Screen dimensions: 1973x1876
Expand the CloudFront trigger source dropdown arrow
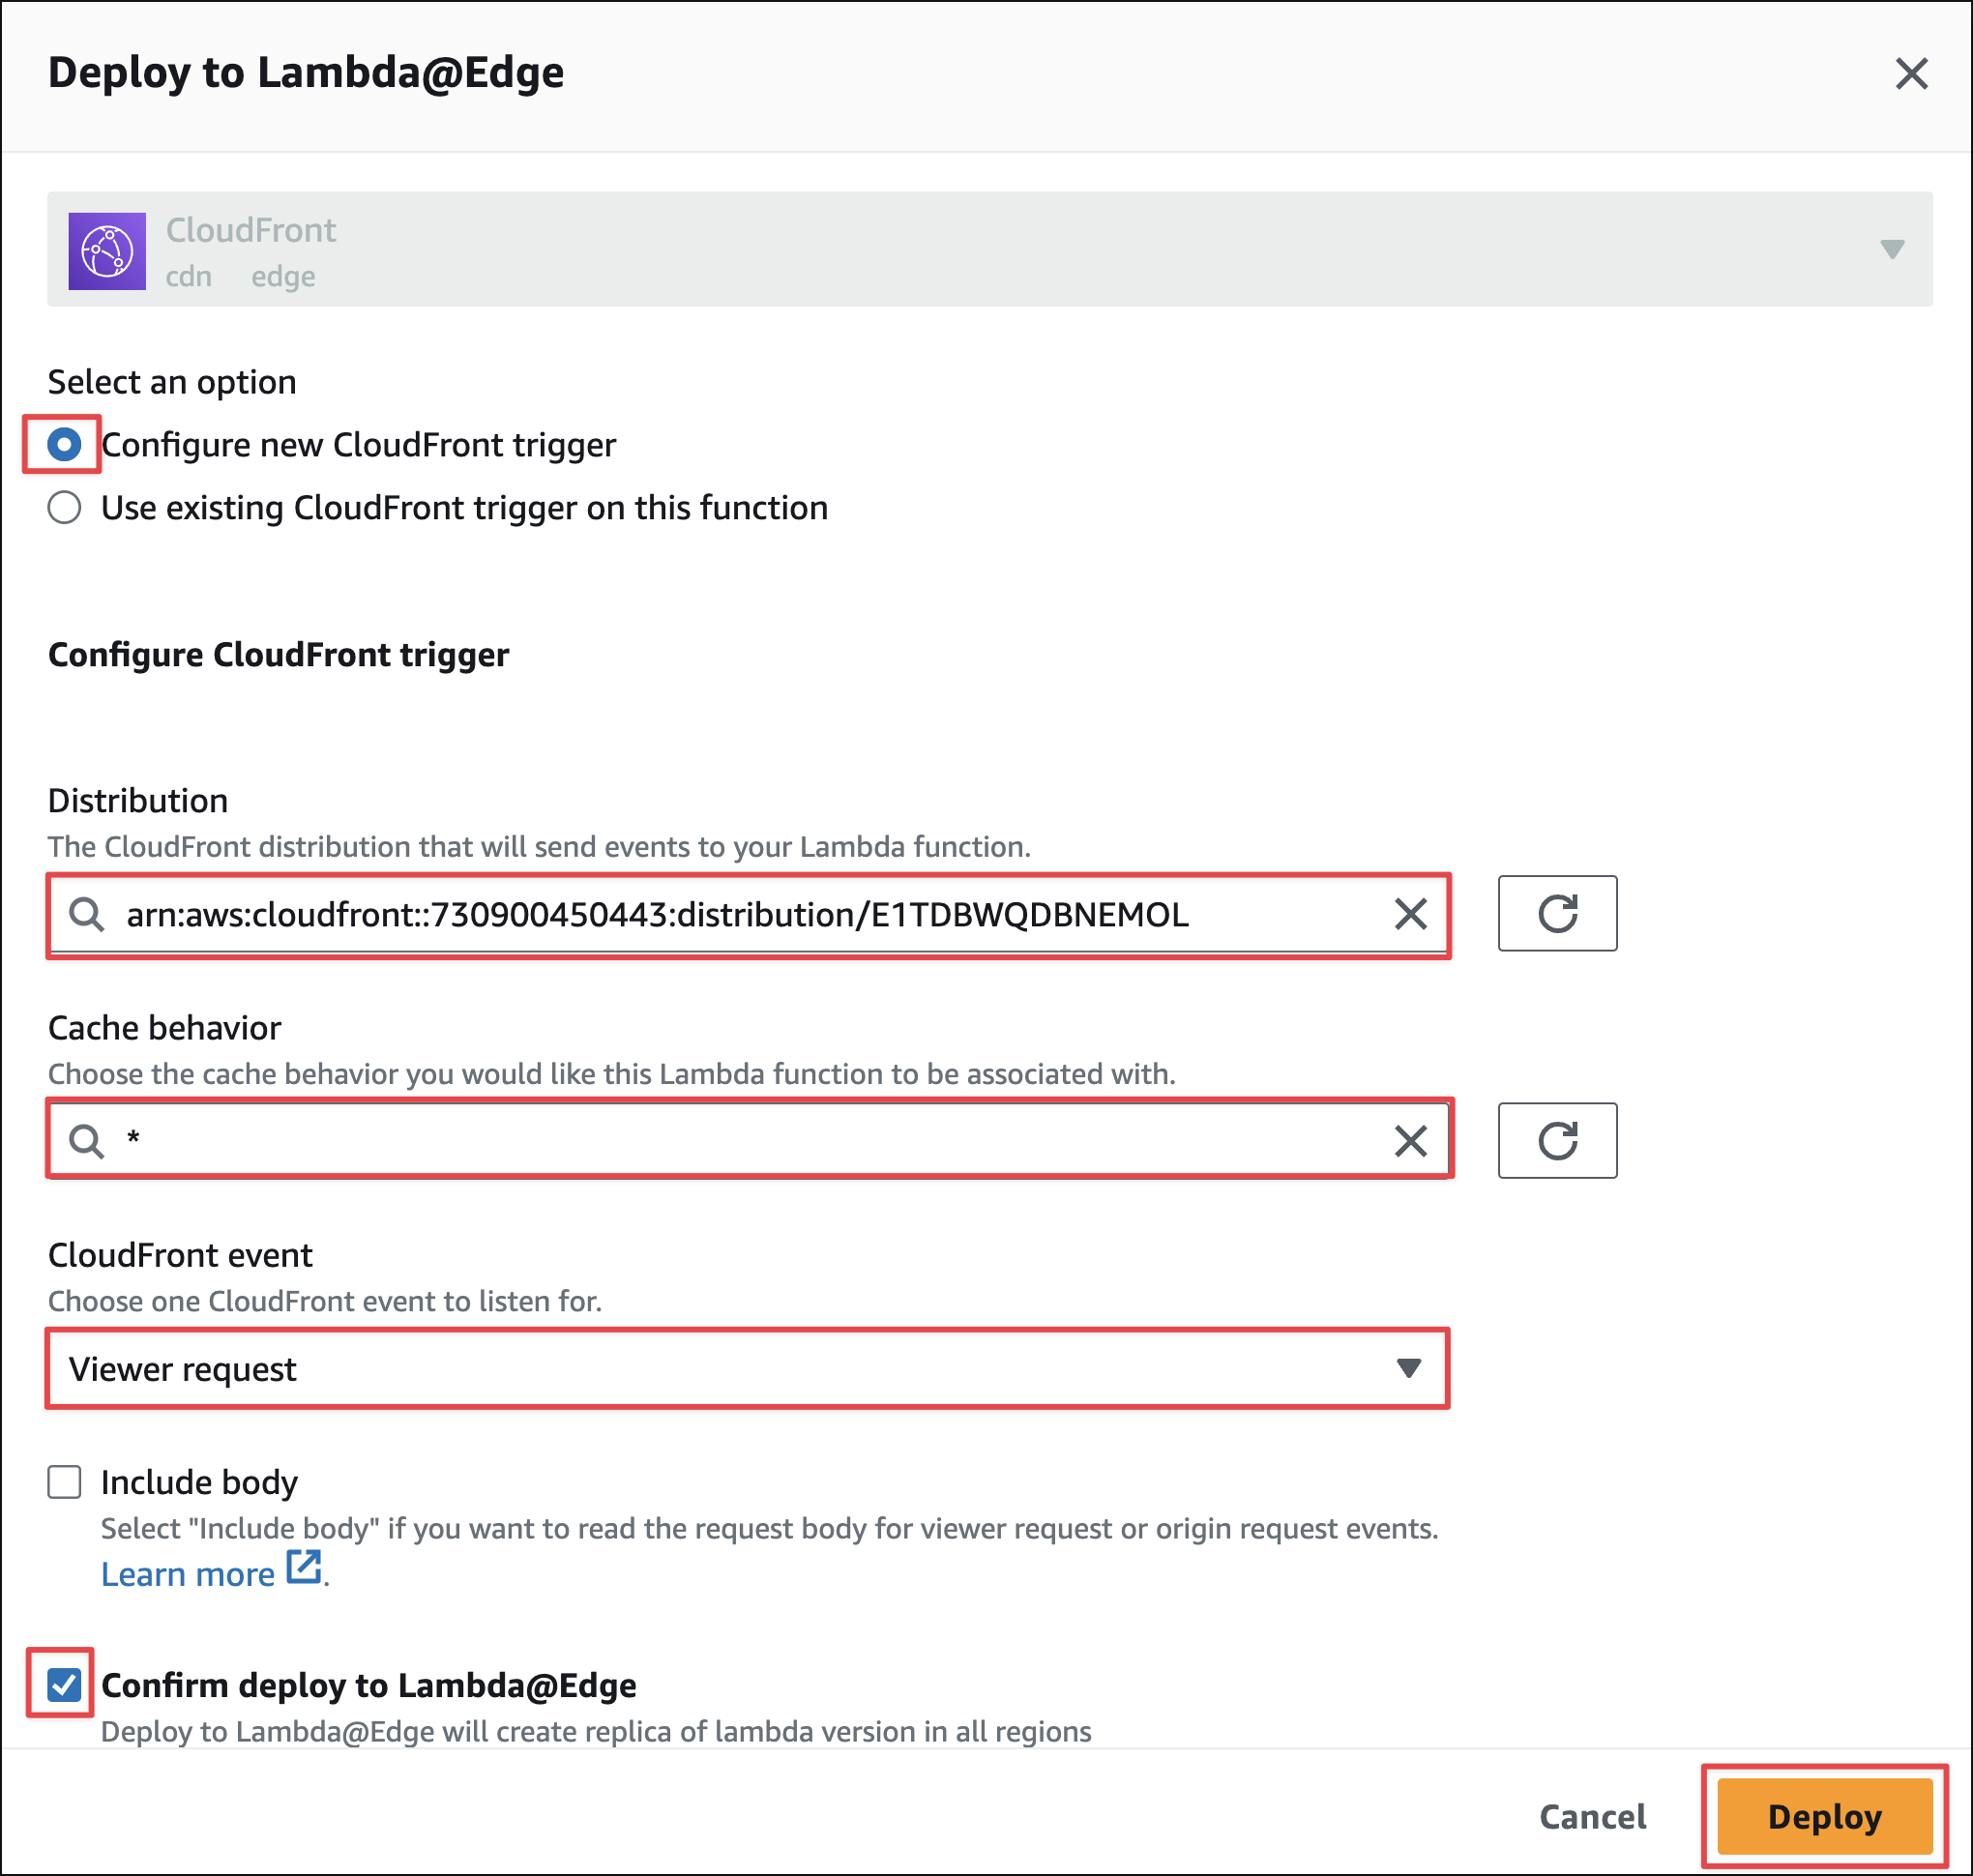1891,249
